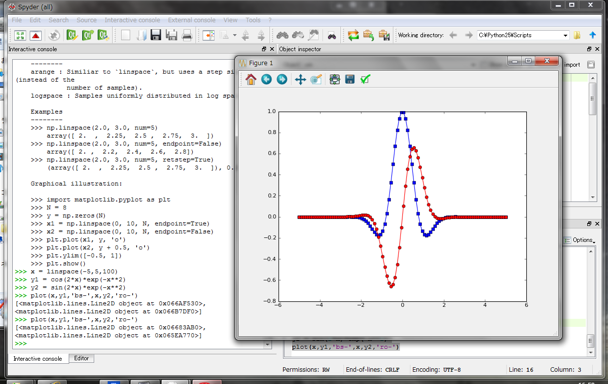Screen dimensions: 608x384
Task: Go to parent directory blue arrow
Action: point(592,35)
